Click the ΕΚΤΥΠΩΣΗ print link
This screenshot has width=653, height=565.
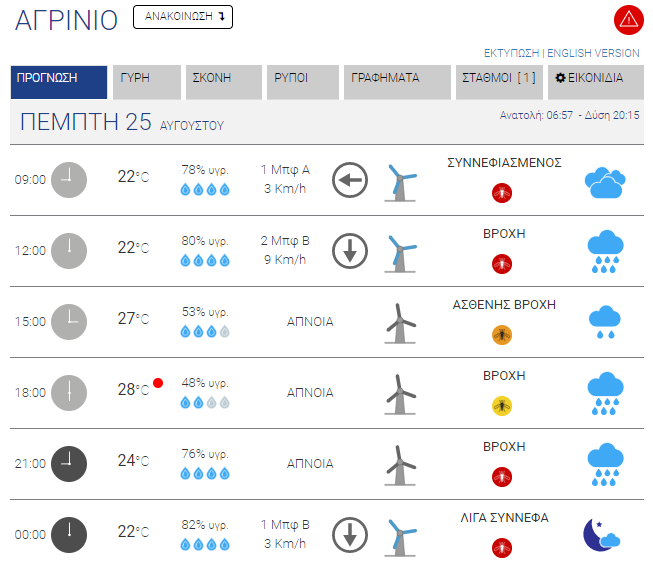point(511,53)
